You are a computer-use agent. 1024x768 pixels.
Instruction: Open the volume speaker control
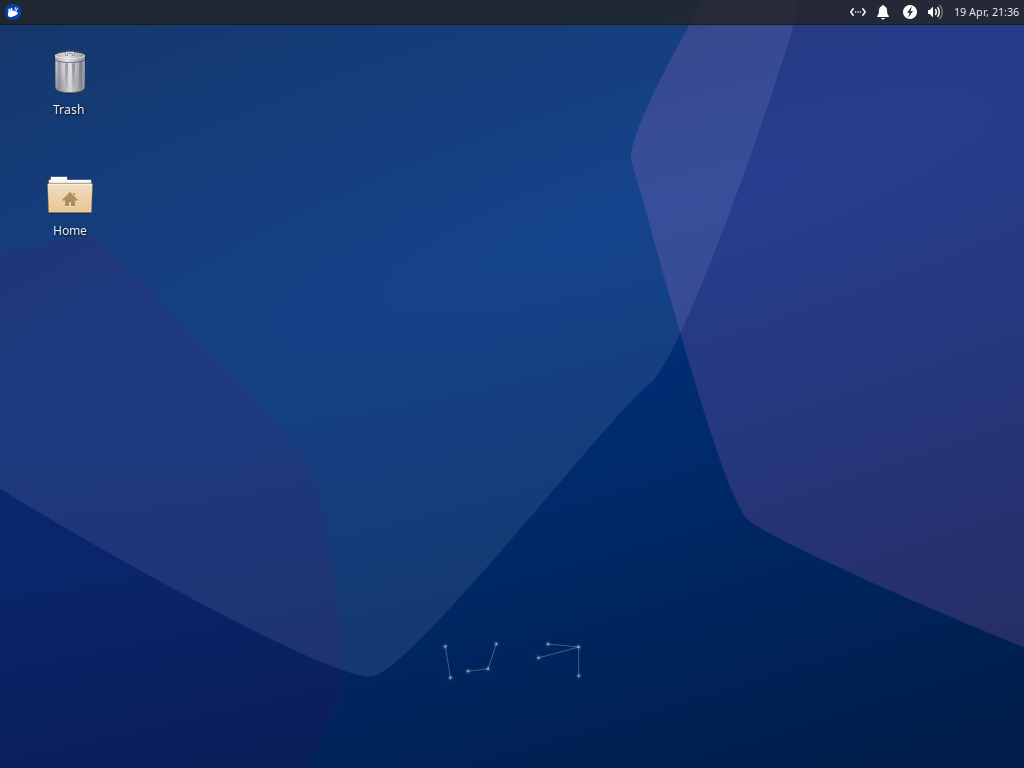[934, 12]
